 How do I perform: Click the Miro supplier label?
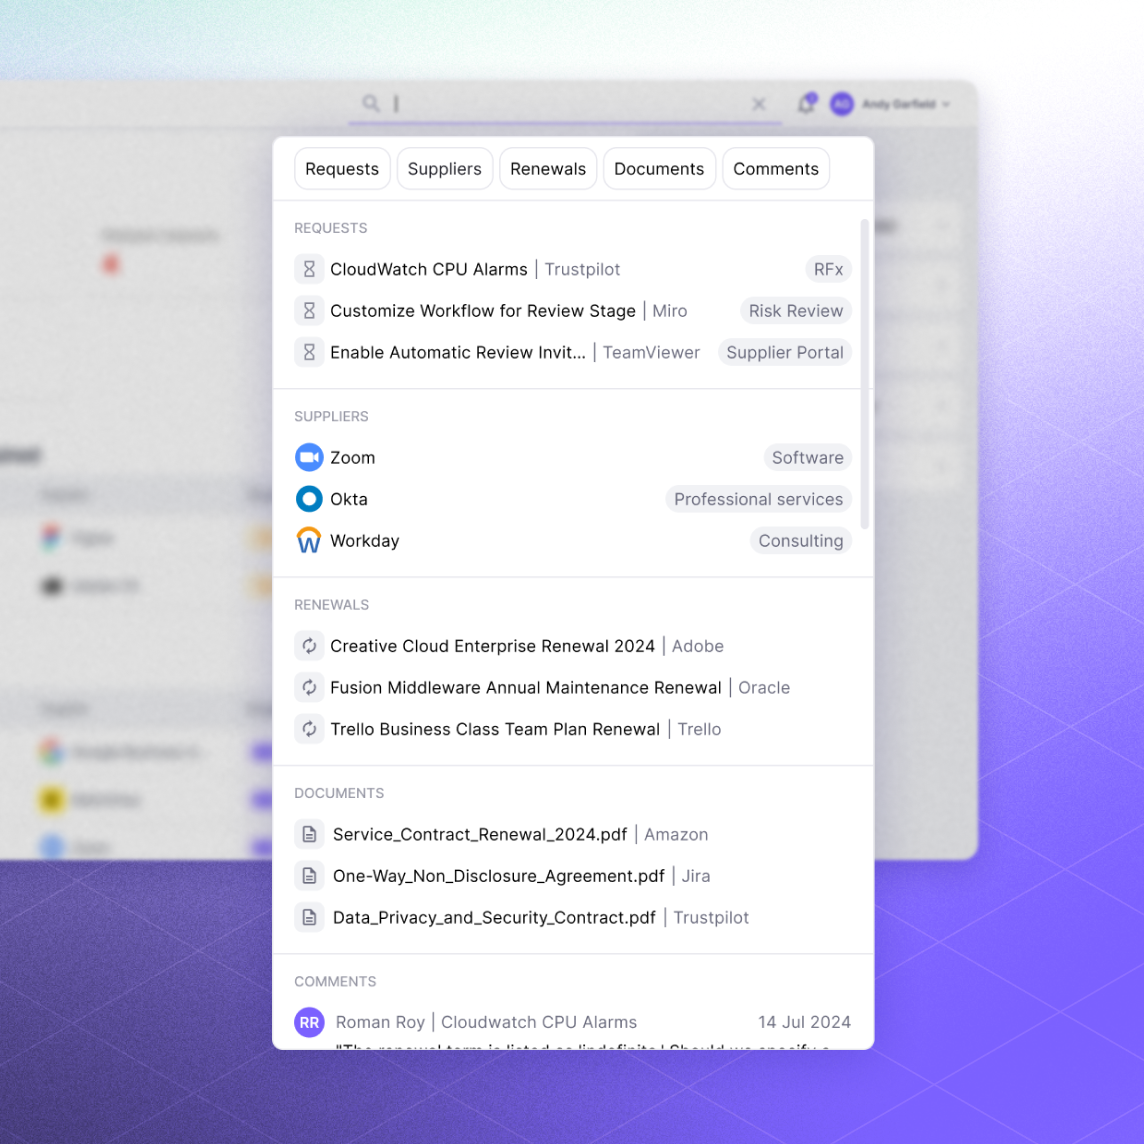point(670,311)
